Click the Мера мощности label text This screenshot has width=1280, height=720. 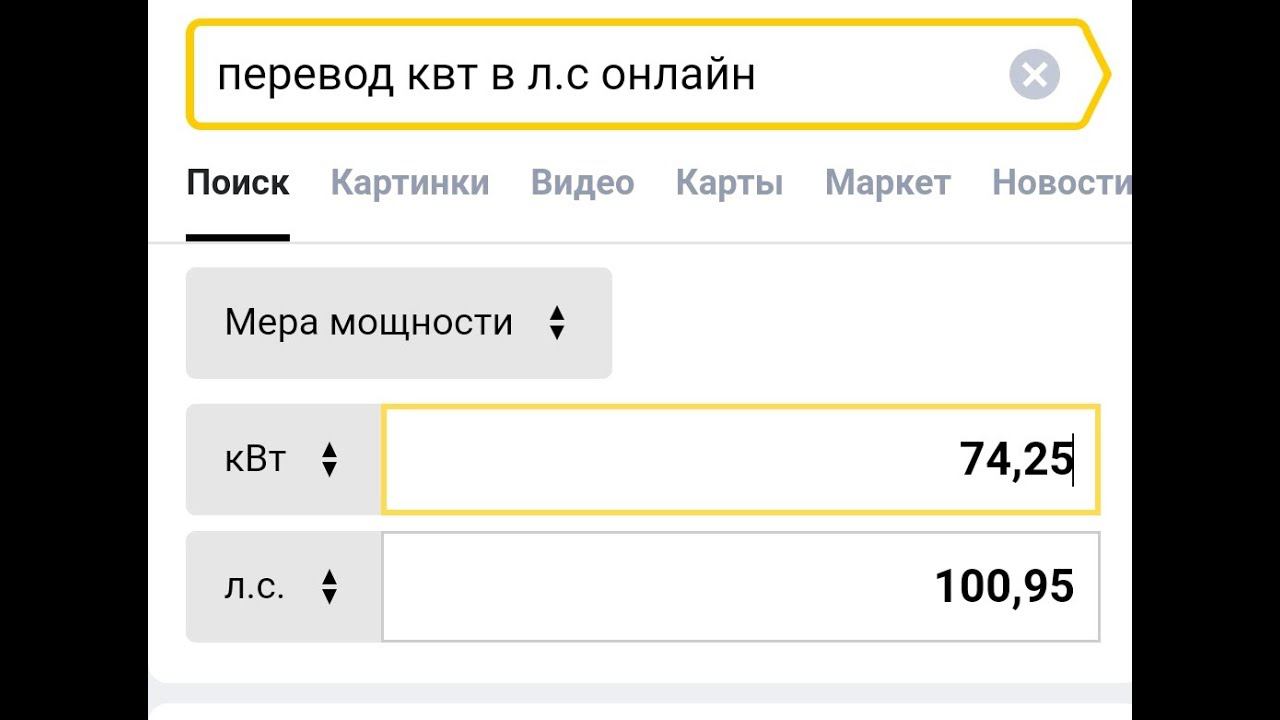(x=368, y=323)
